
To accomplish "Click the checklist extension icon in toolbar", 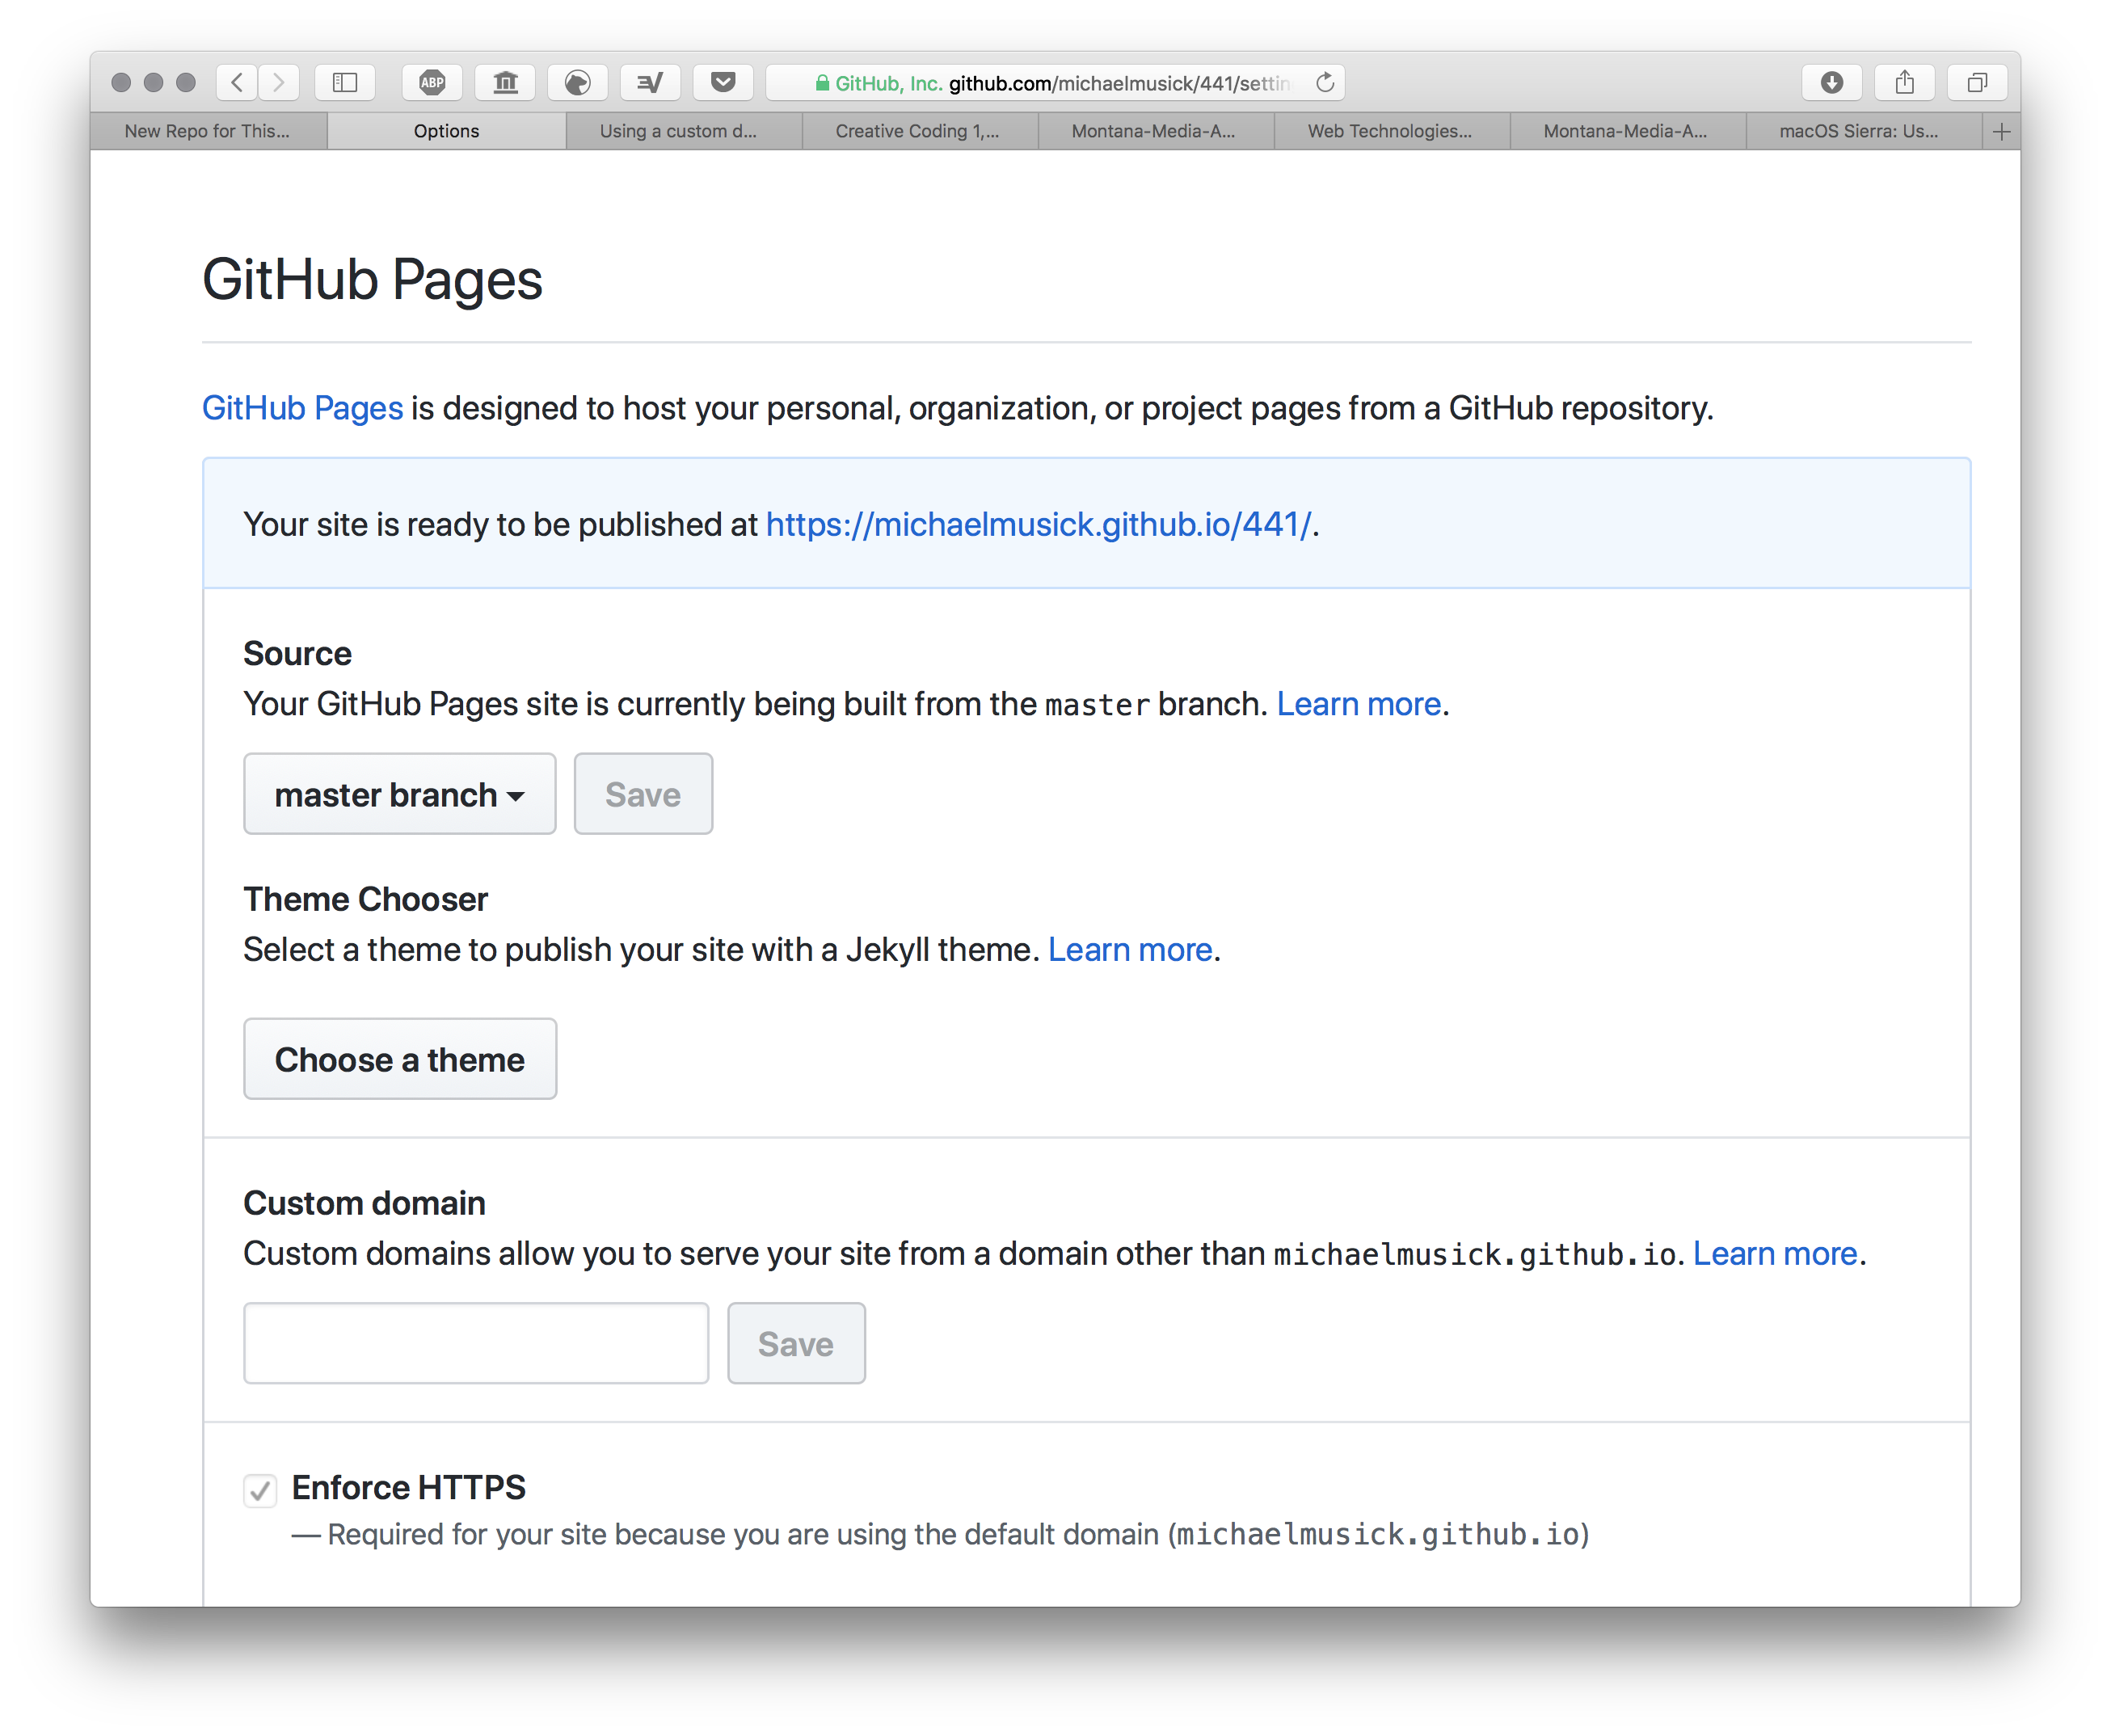I will click(x=650, y=82).
